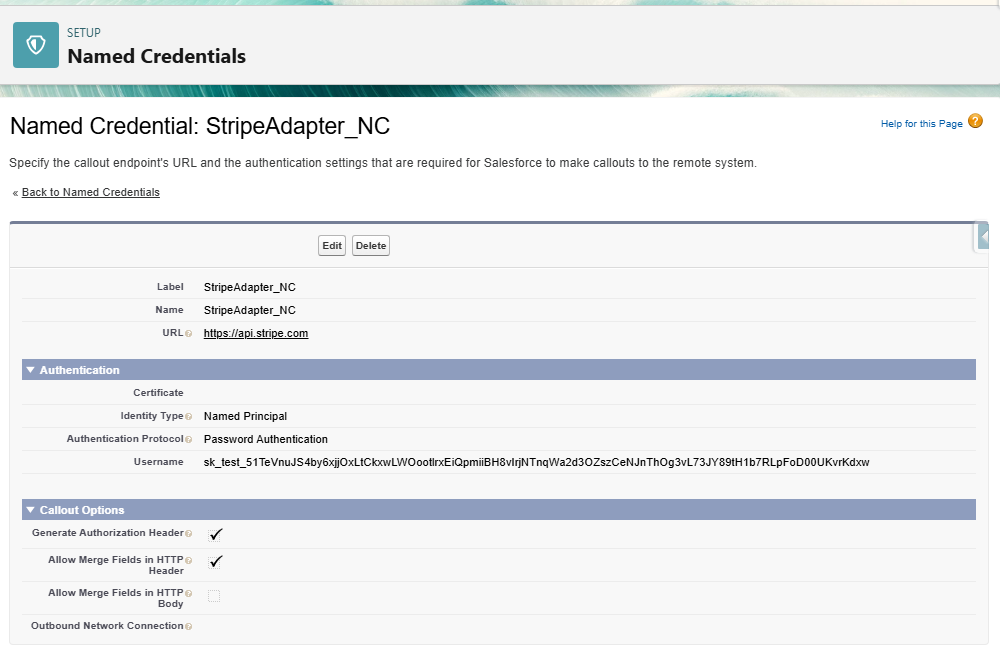Click the Named Credential: StripeAdapter_NC page heading
Viewport: 1000px width, 660px height.
pyautogui.click(x=200, y=126)
